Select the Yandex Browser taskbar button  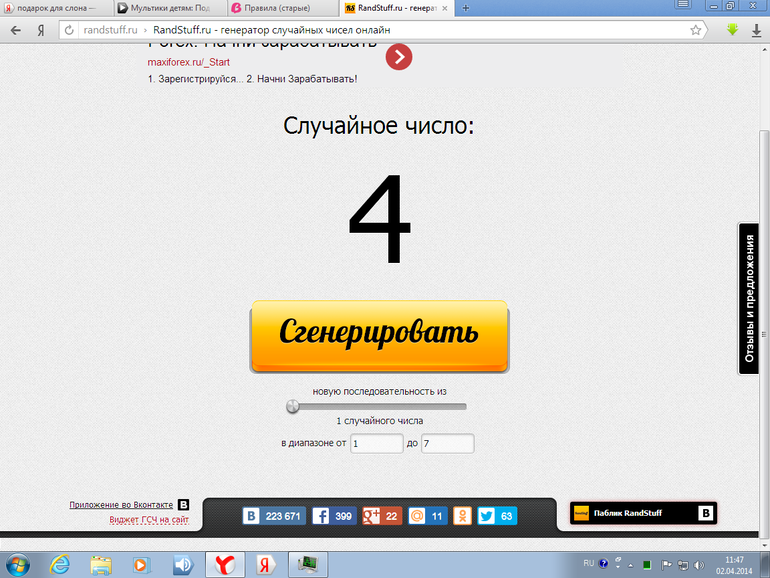click(x=225, y=564)
